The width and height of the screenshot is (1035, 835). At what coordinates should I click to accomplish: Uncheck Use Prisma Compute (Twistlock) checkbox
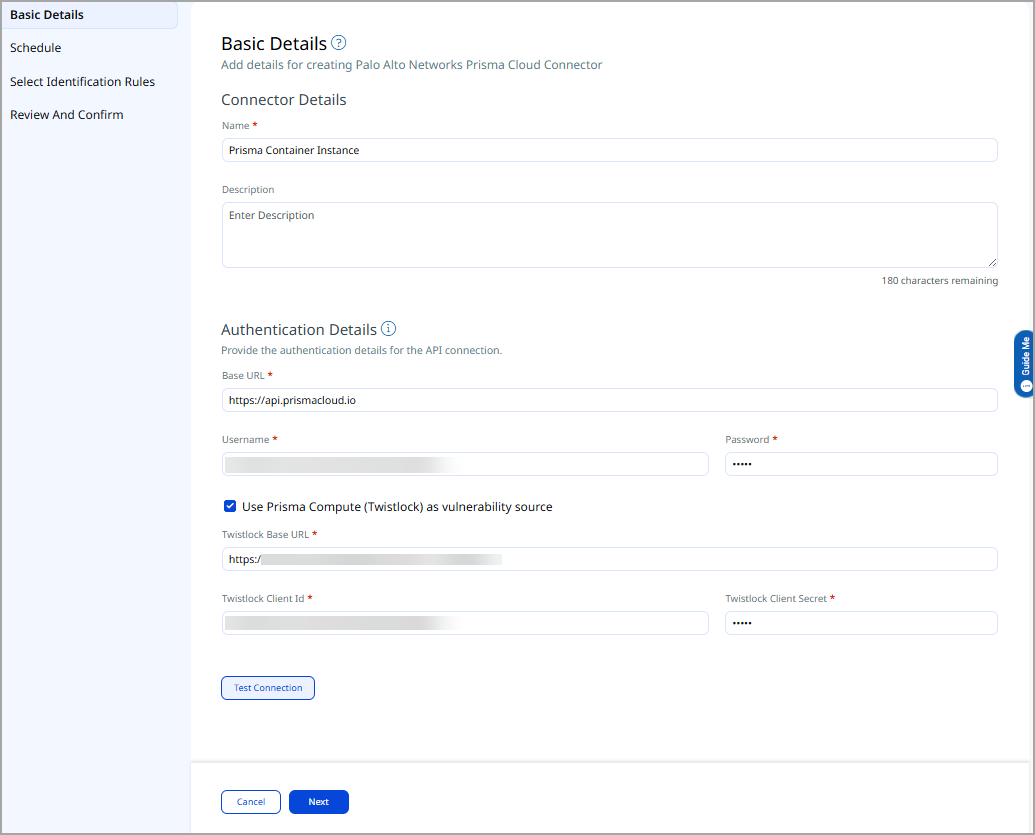[x=230, y=507]
